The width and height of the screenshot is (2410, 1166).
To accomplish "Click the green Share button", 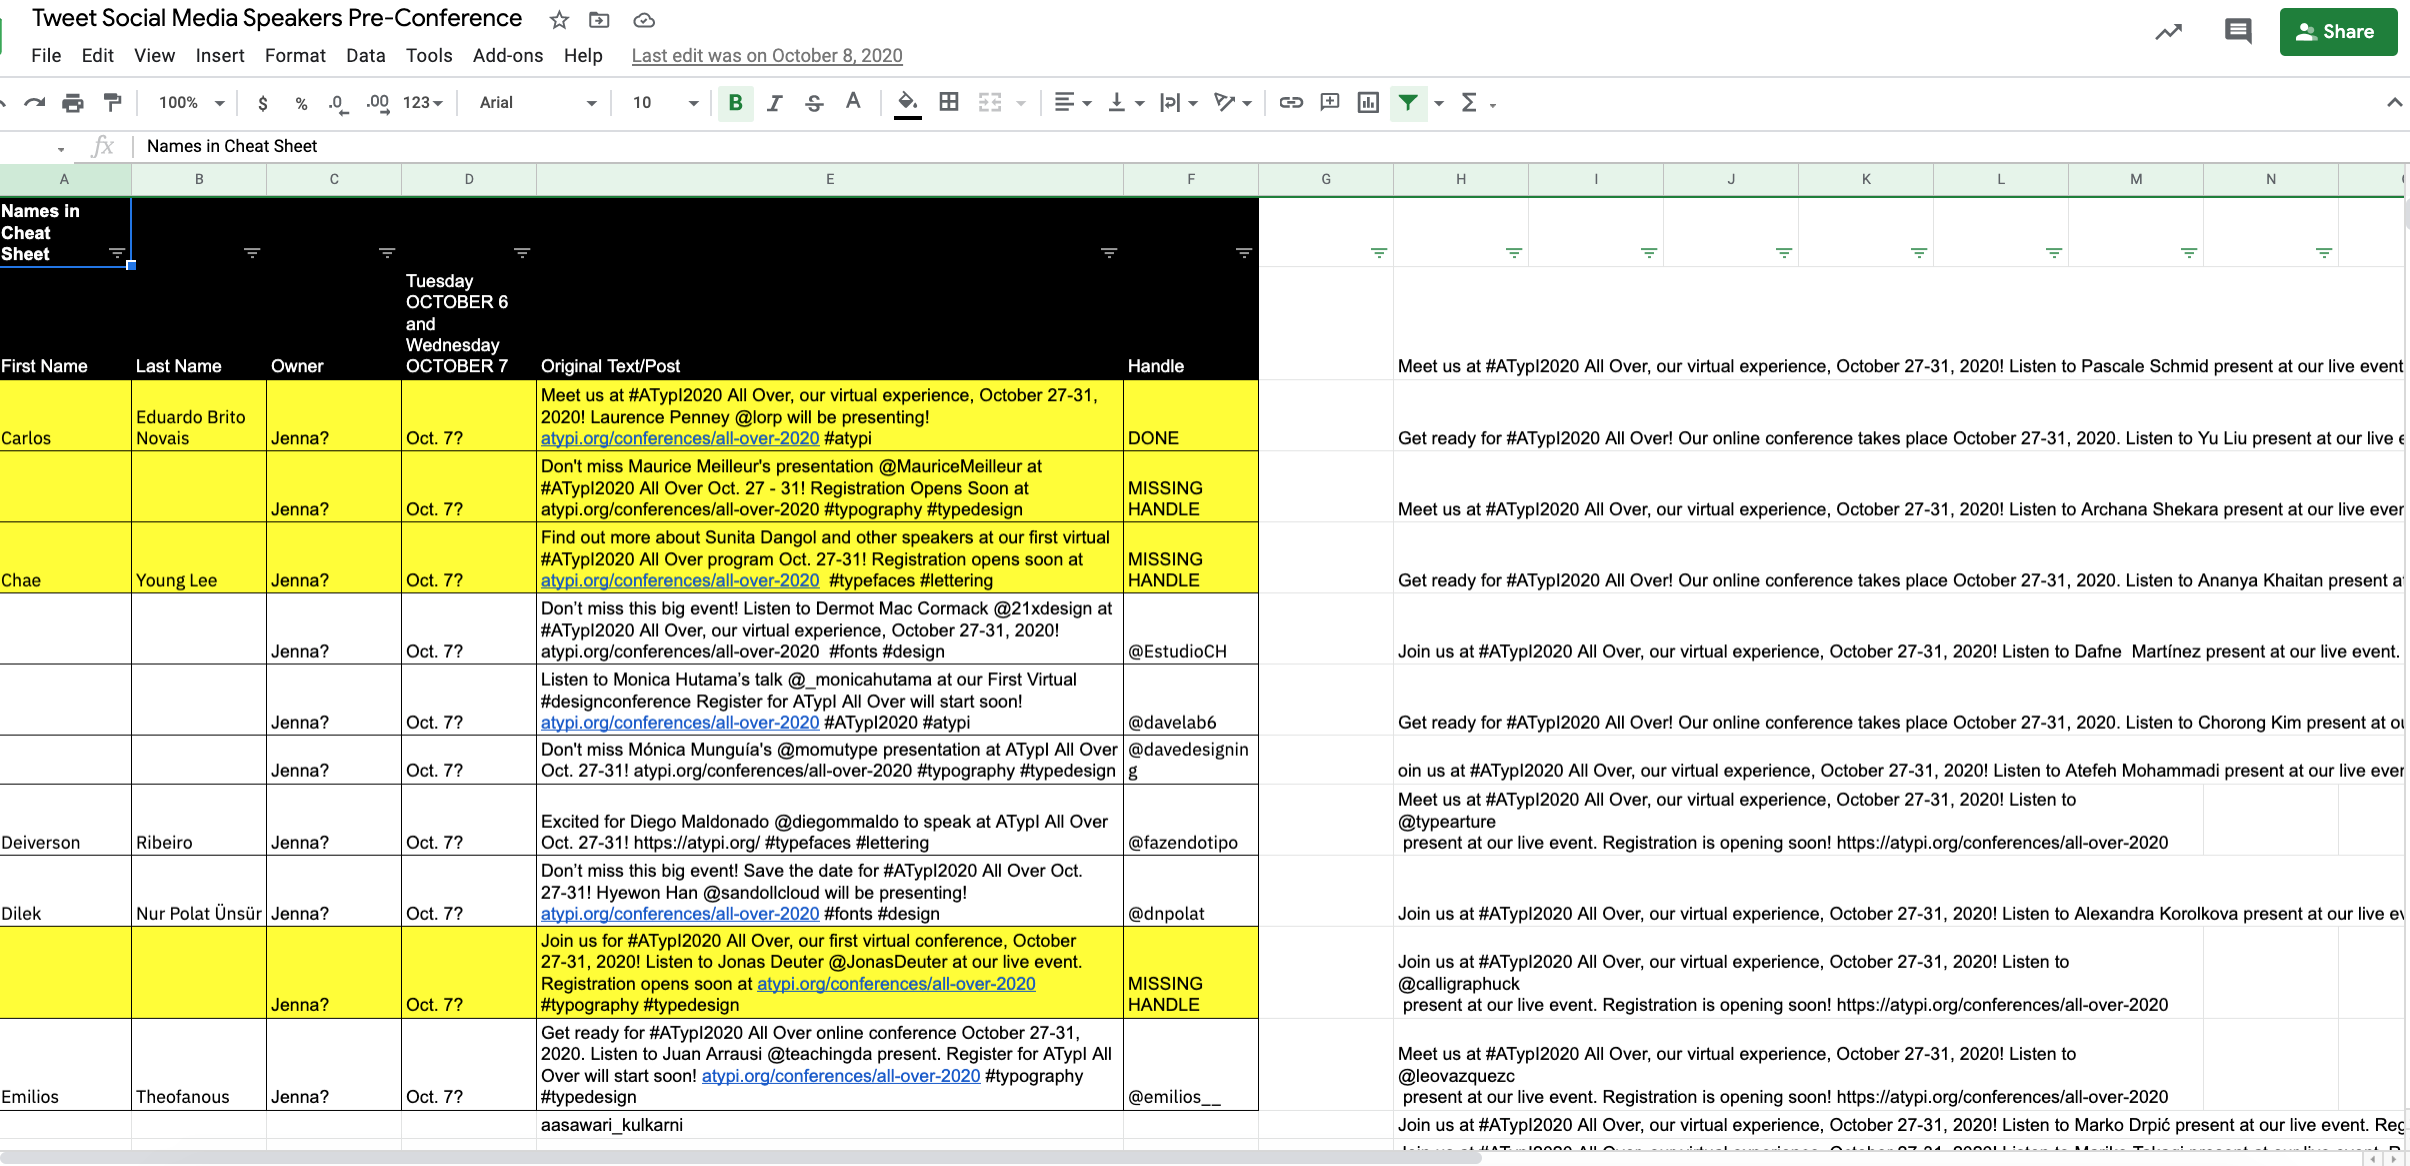I will 2337,32.
